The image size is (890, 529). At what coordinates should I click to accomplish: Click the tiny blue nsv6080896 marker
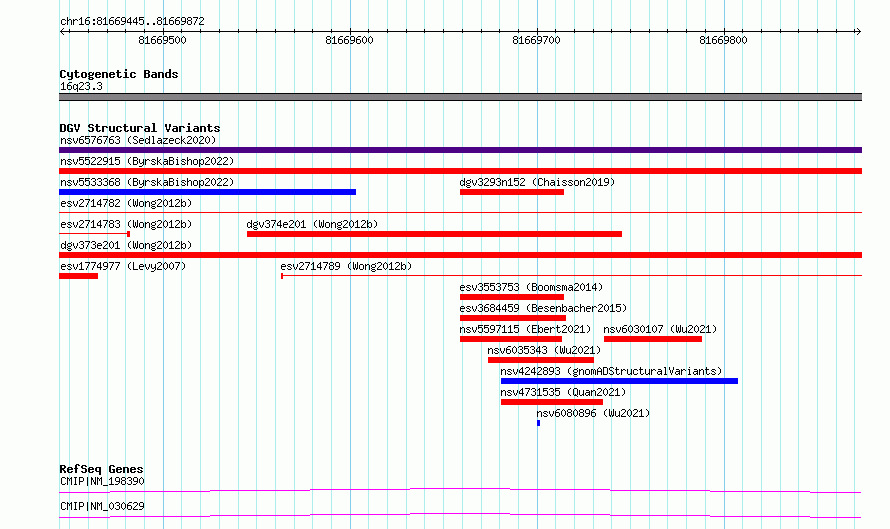pyautogui.click(x=539, y=423)
